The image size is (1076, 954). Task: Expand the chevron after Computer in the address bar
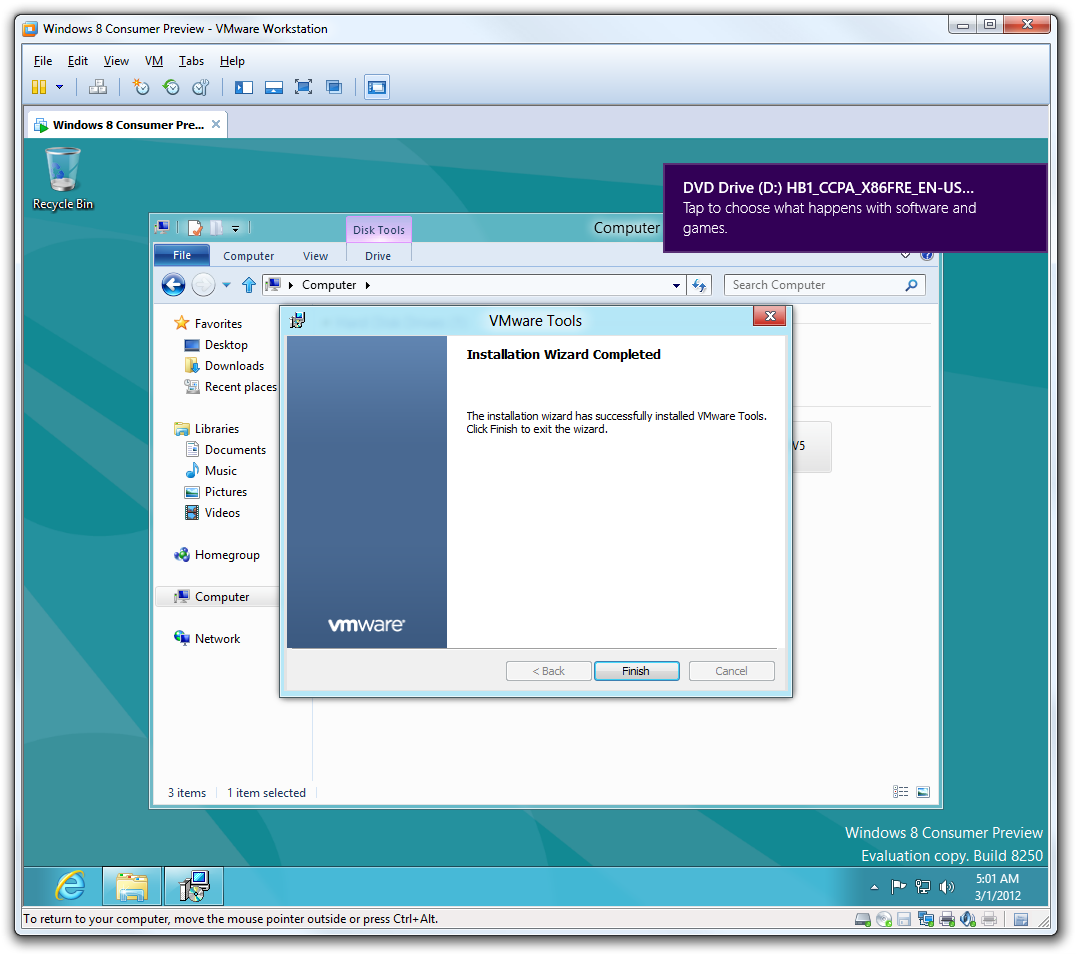[x=368, y=286]
